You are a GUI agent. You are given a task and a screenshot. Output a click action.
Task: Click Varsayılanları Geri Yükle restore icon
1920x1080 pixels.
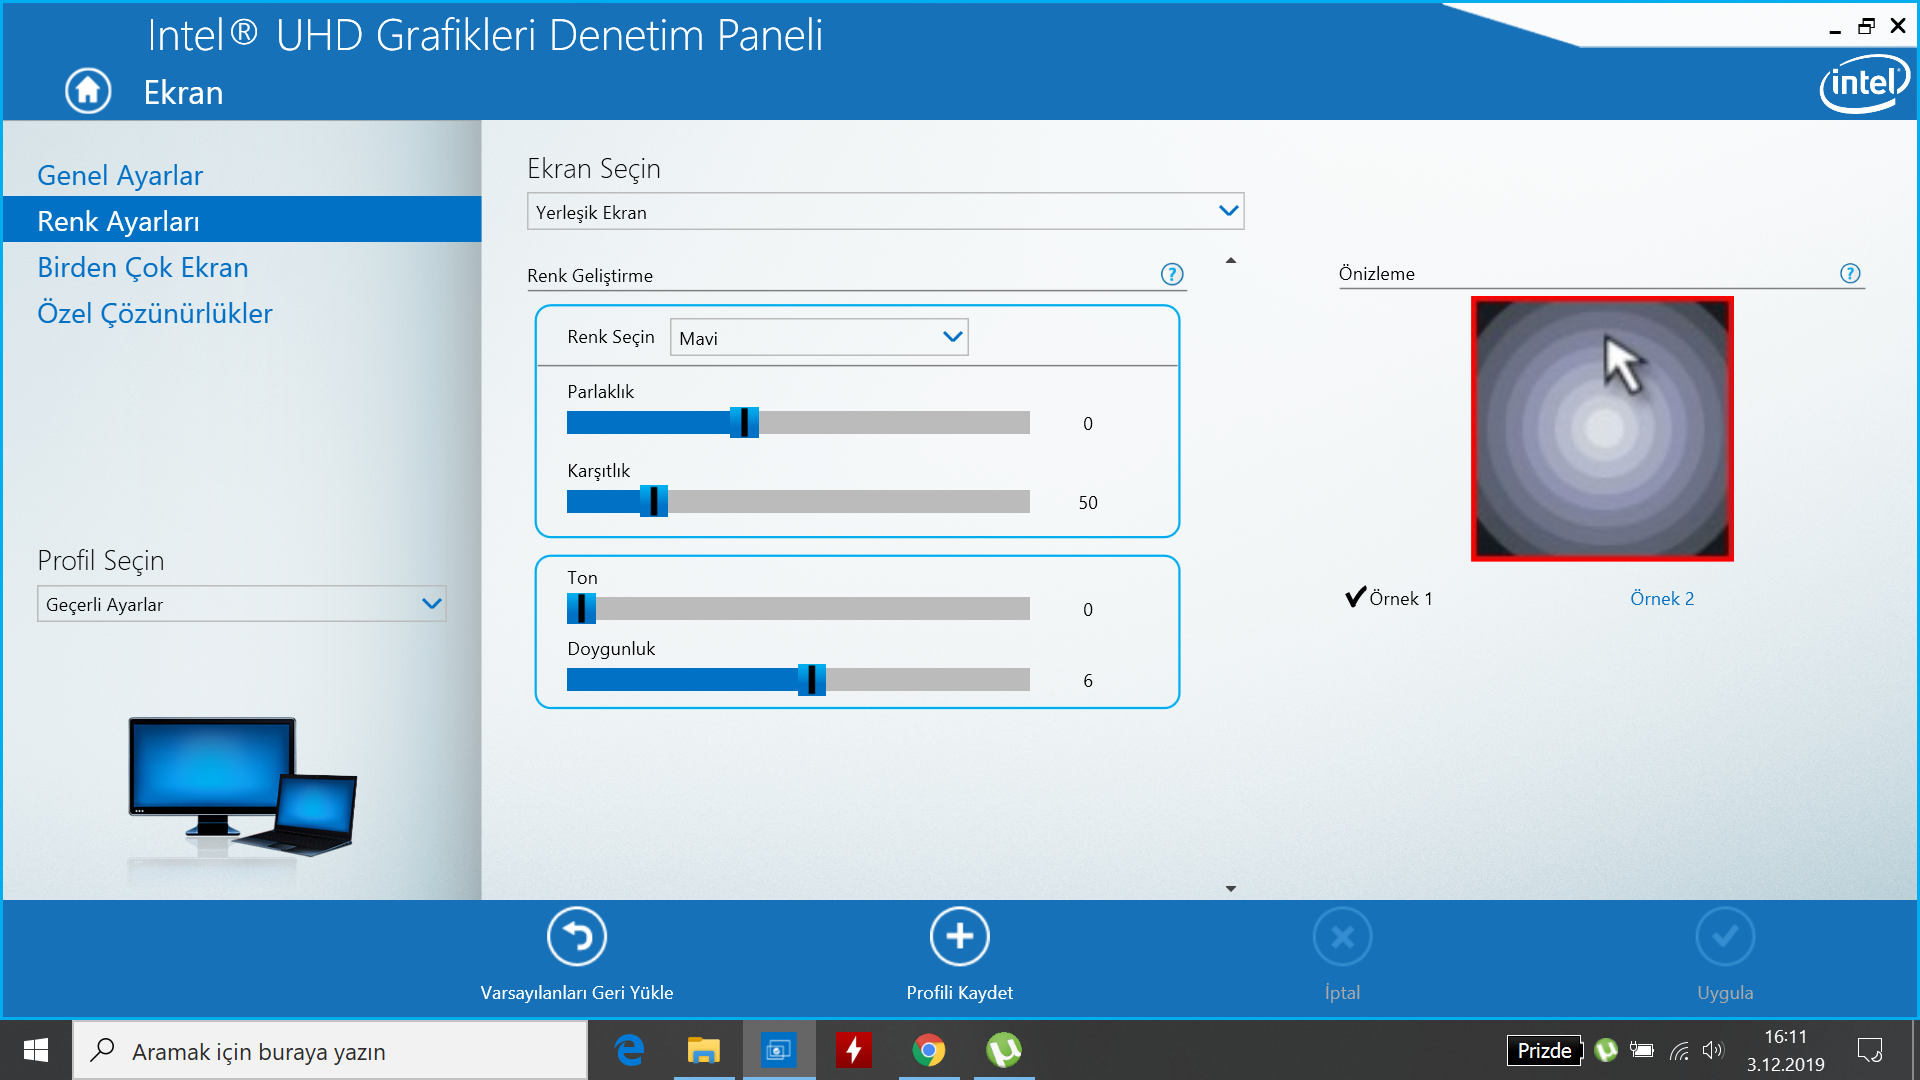point(577,937)
